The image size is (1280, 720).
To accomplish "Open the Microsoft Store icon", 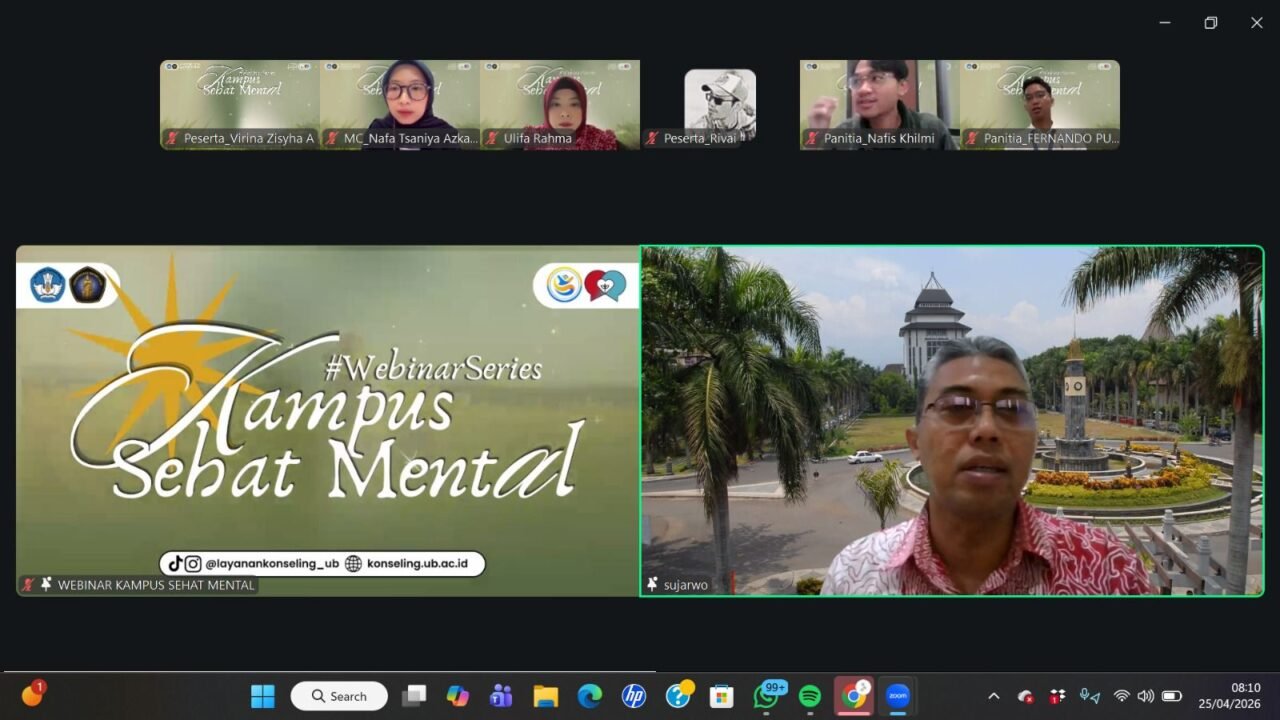I will coord(721,696).
